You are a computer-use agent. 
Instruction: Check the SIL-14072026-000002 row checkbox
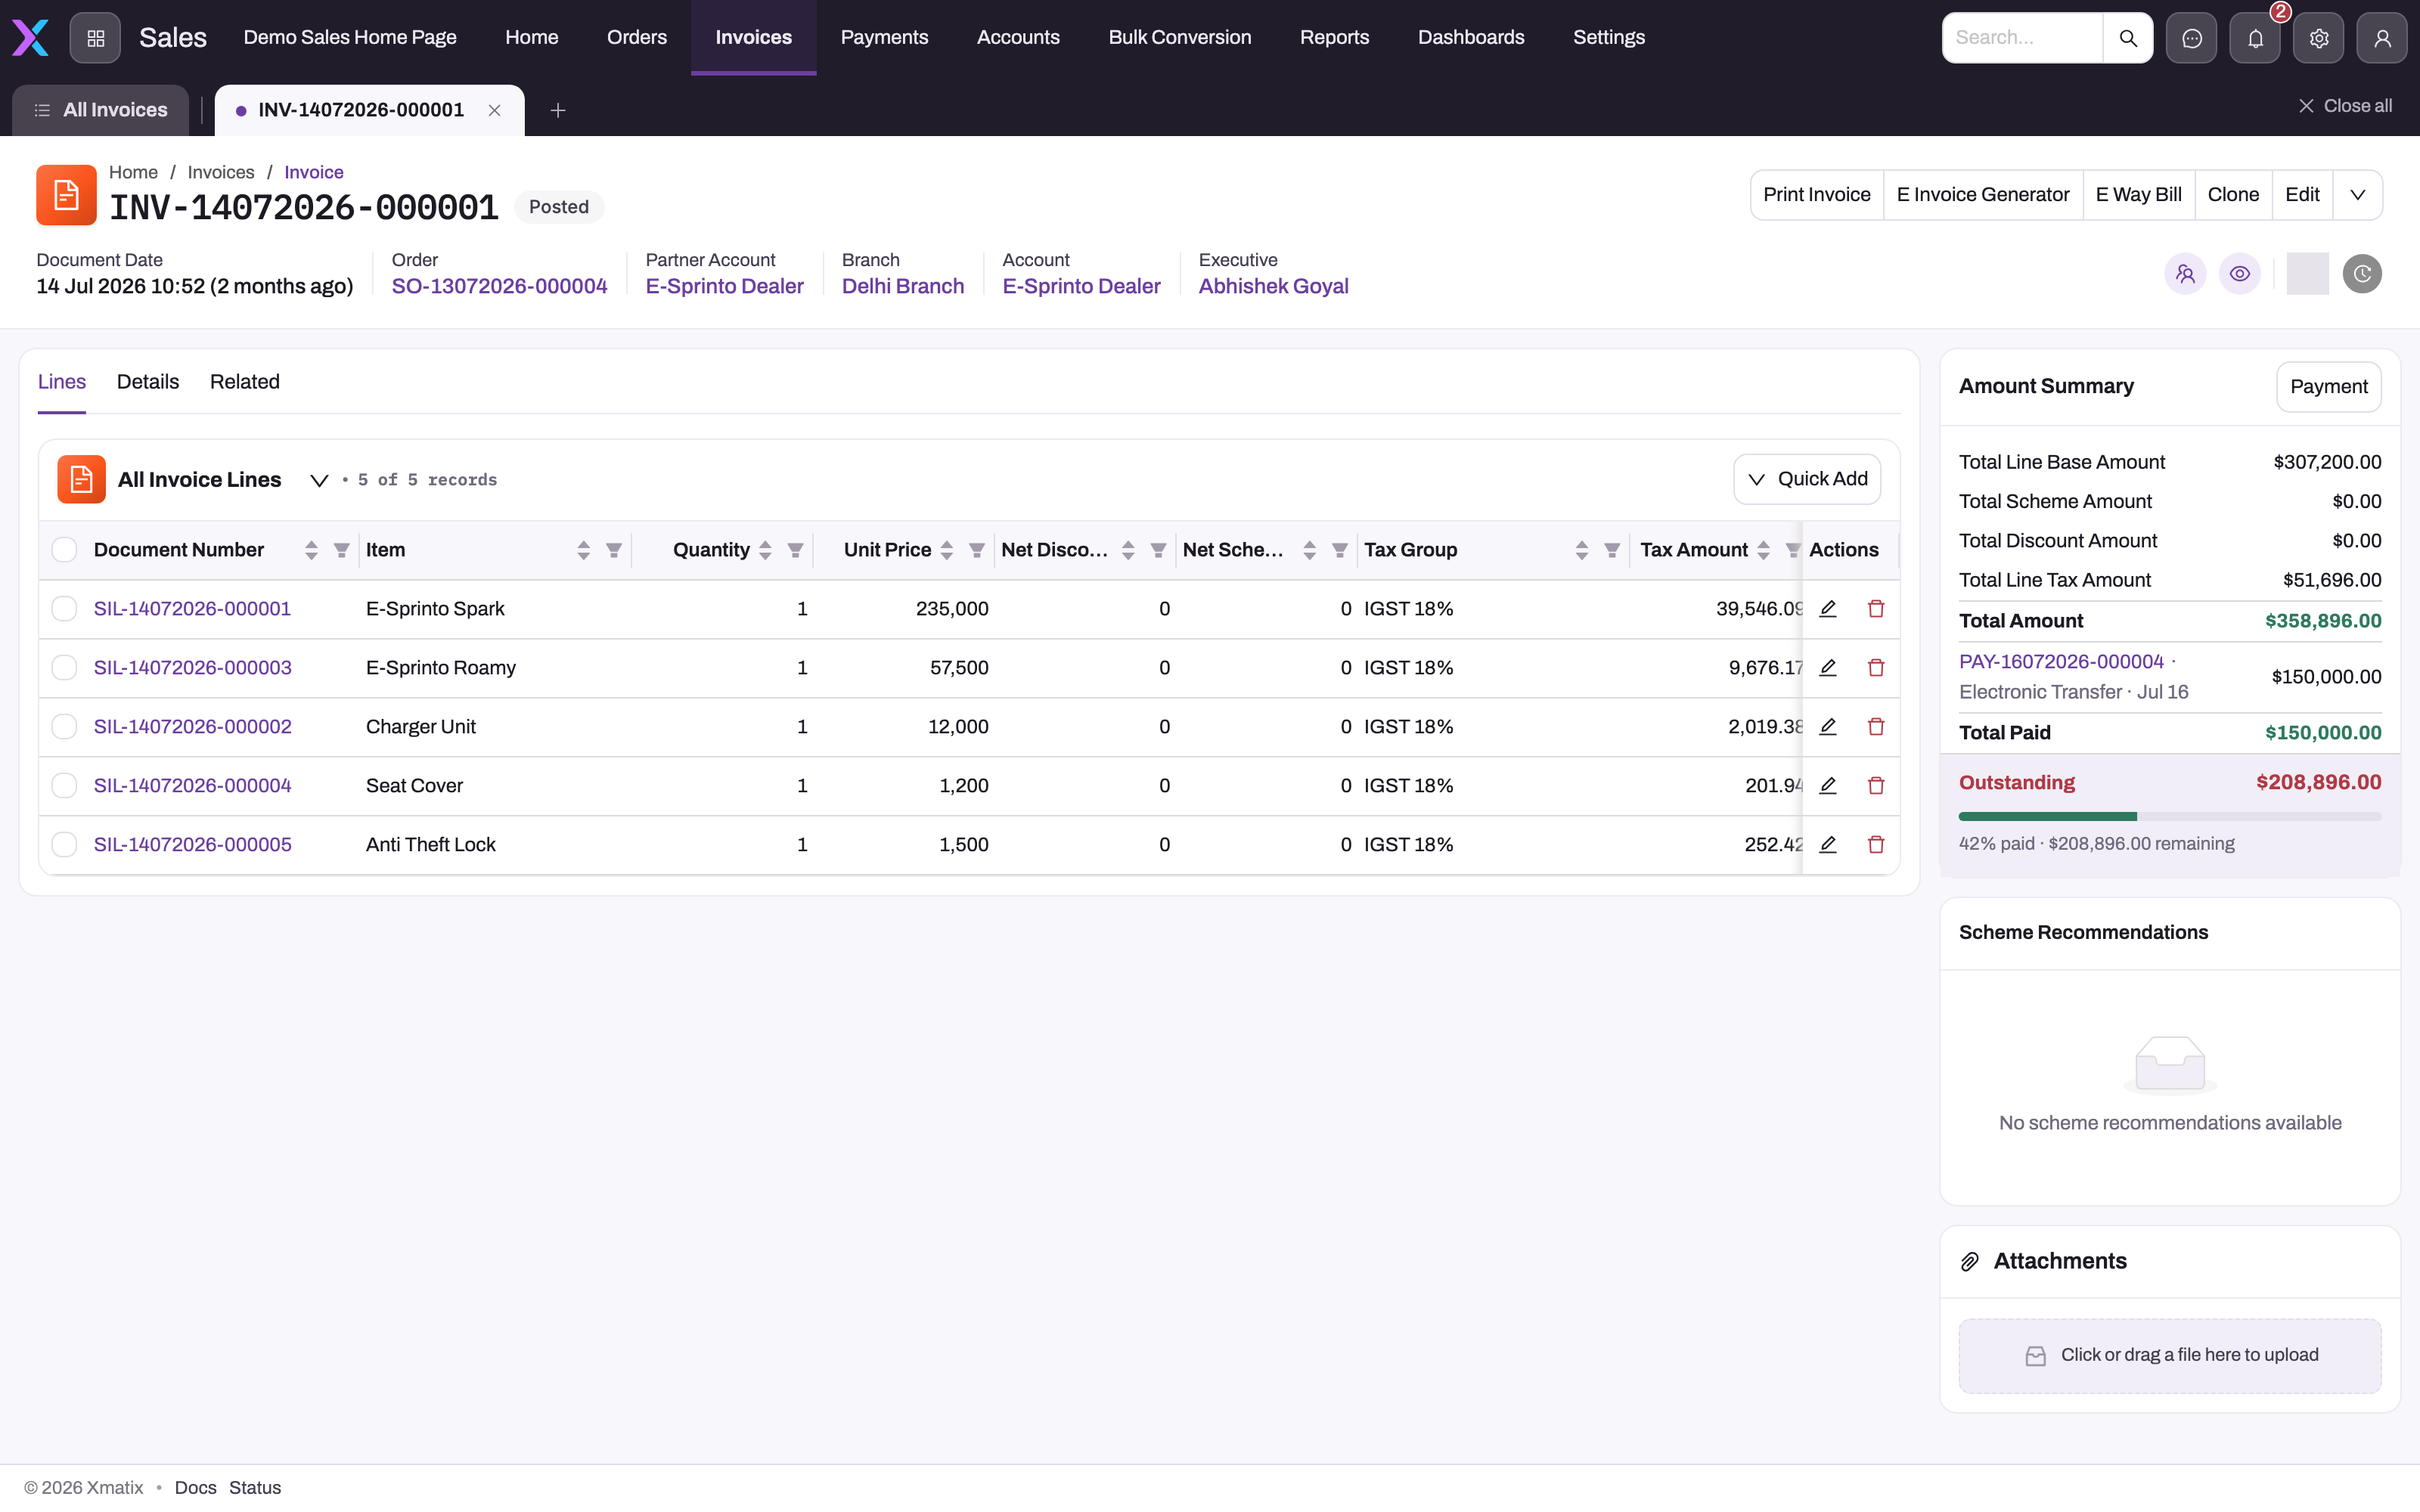click(x=64, y=726)
